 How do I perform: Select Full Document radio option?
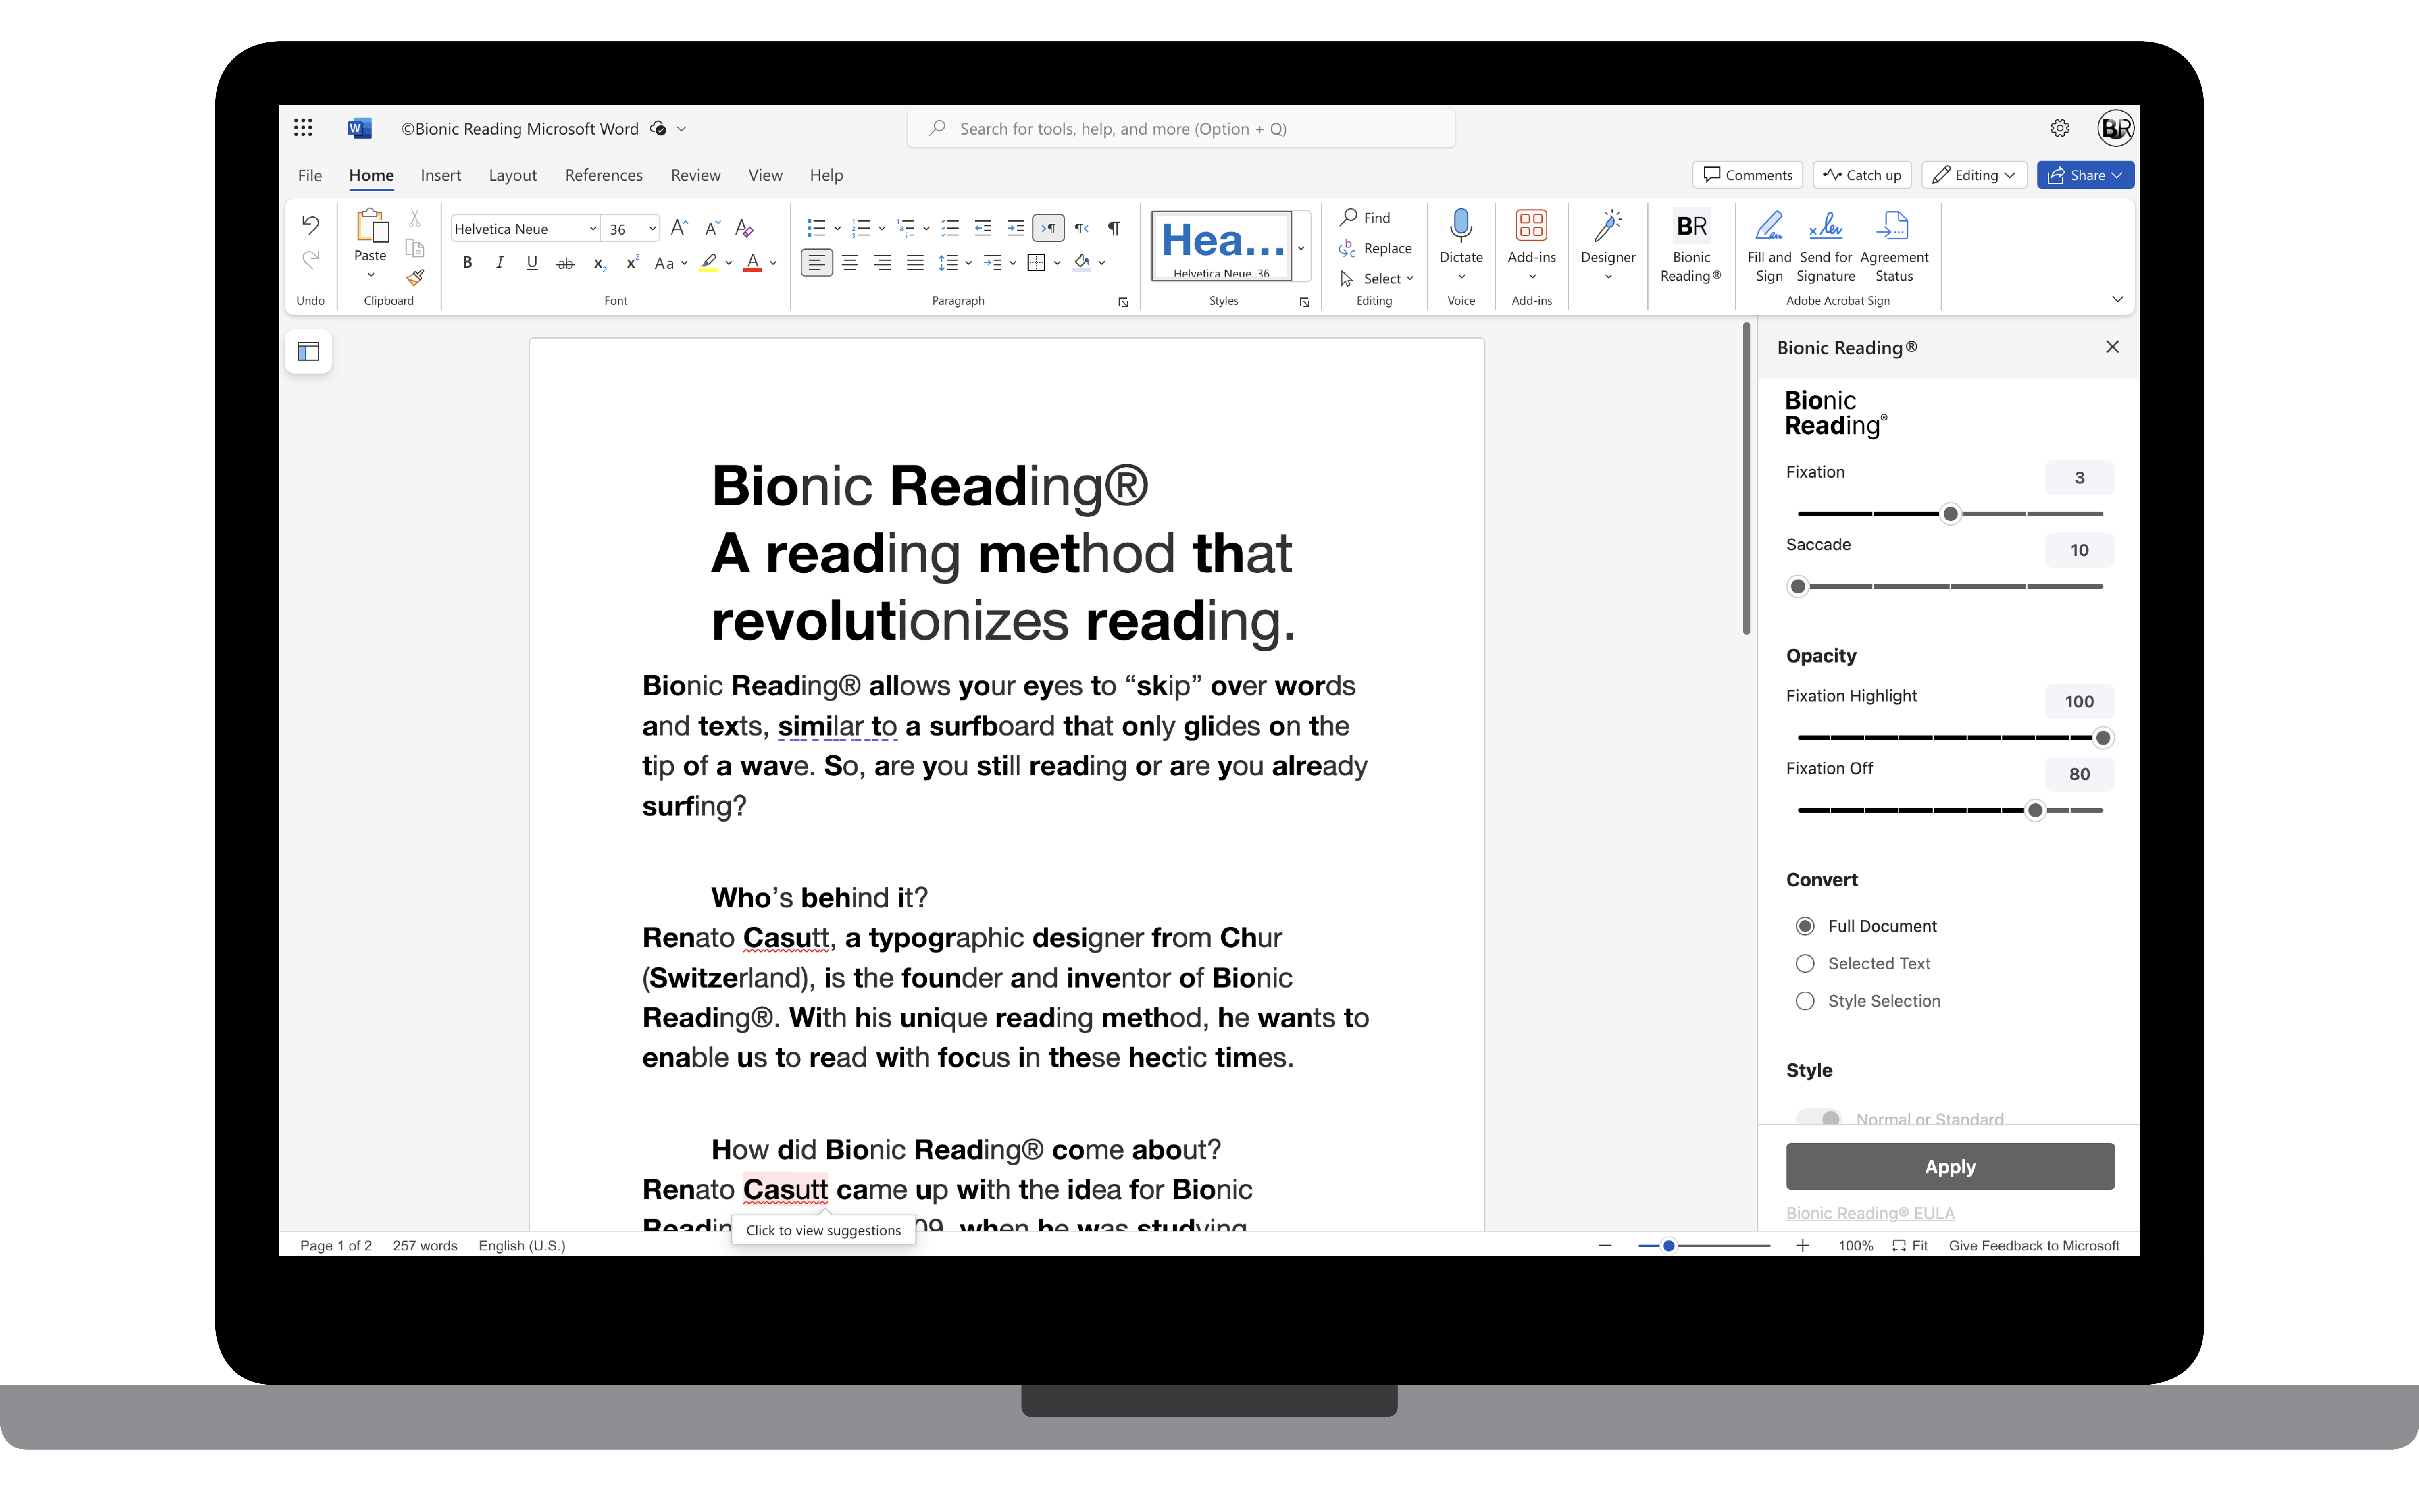click(1805, 926)
